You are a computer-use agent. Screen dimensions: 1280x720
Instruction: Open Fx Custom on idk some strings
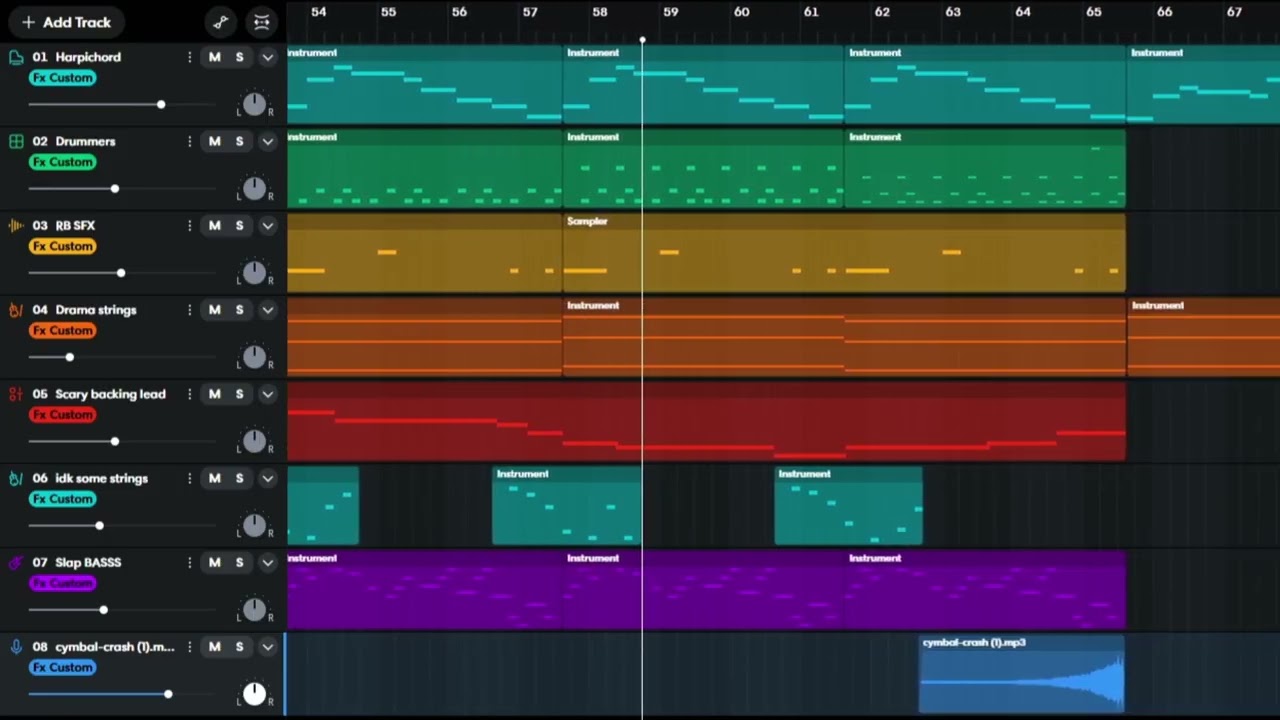click(x=63, y=499)
